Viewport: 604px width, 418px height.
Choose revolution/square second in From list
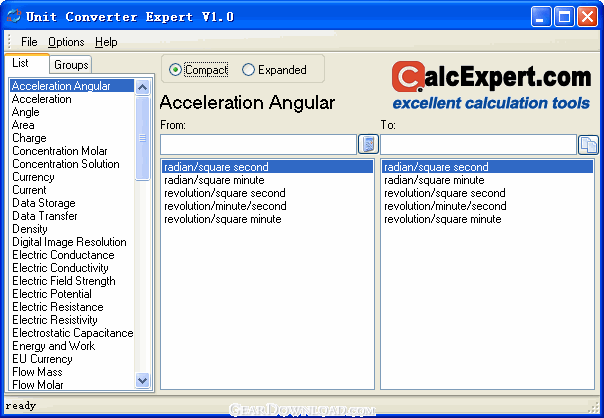tap(267, 193)
